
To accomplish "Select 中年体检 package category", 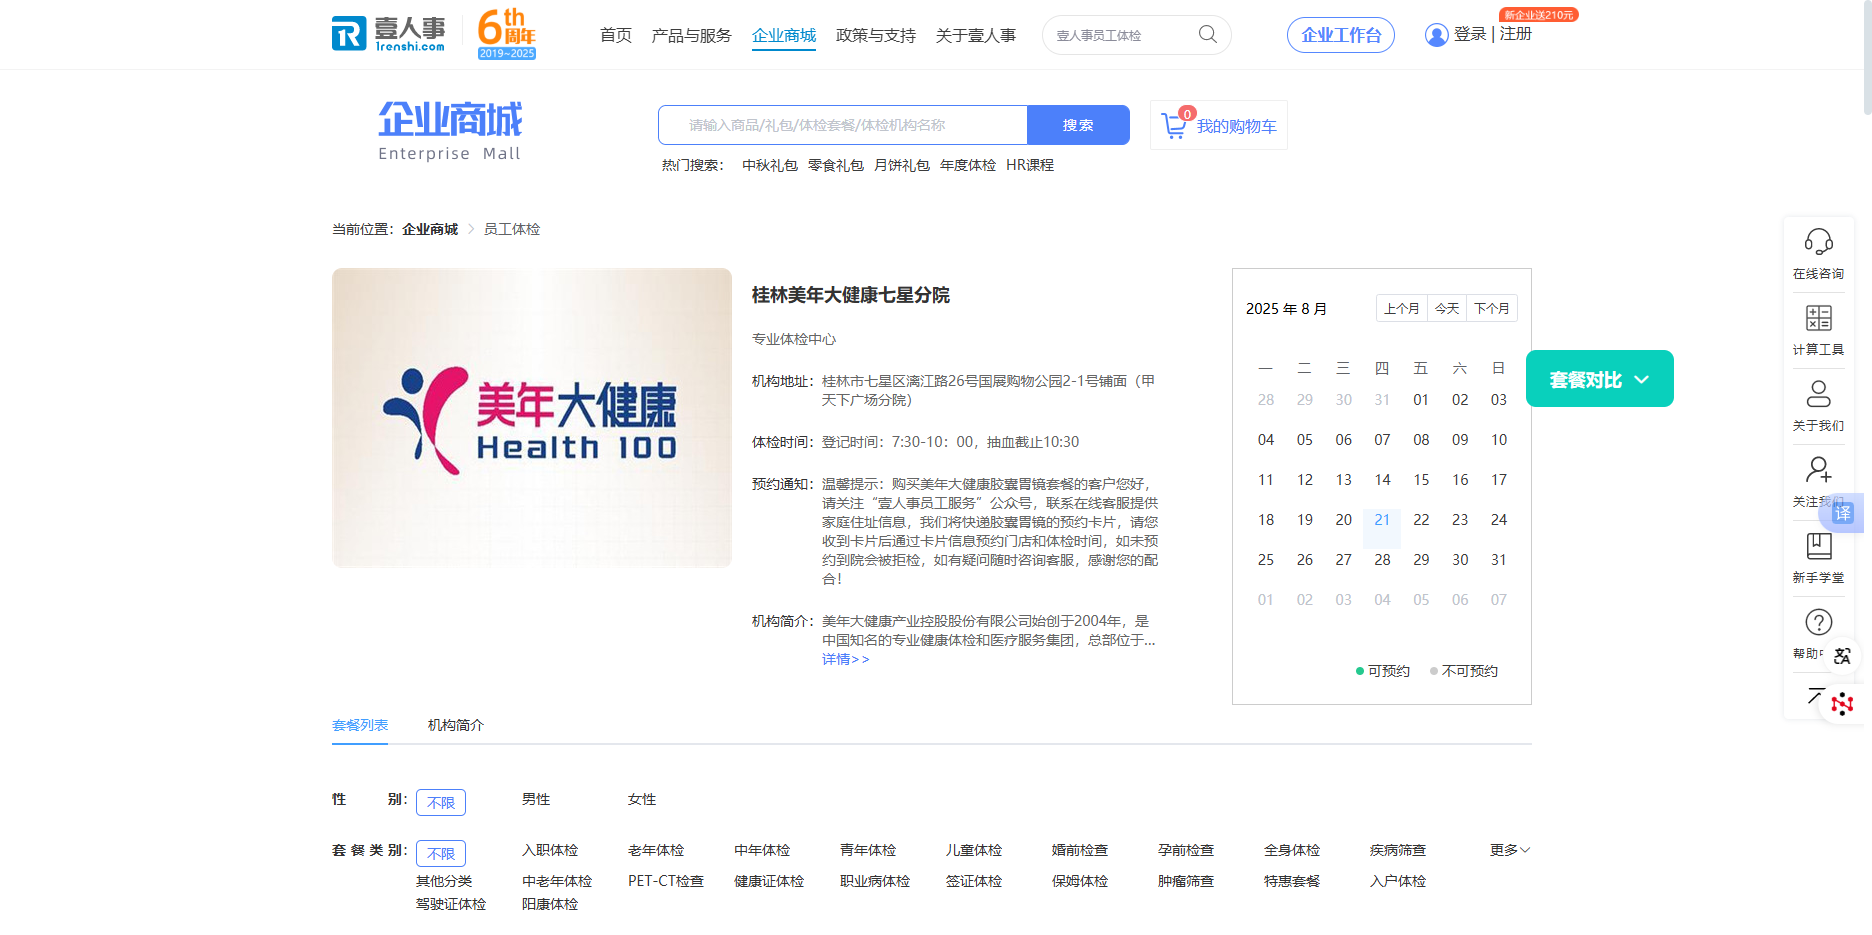I will 762,850.
